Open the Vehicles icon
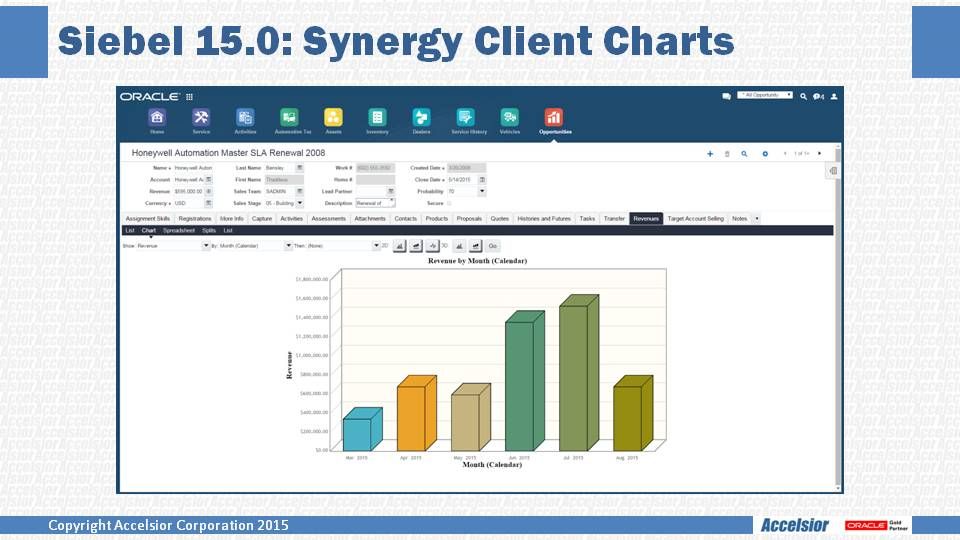The image size is (960, 540). pos(509,118)
